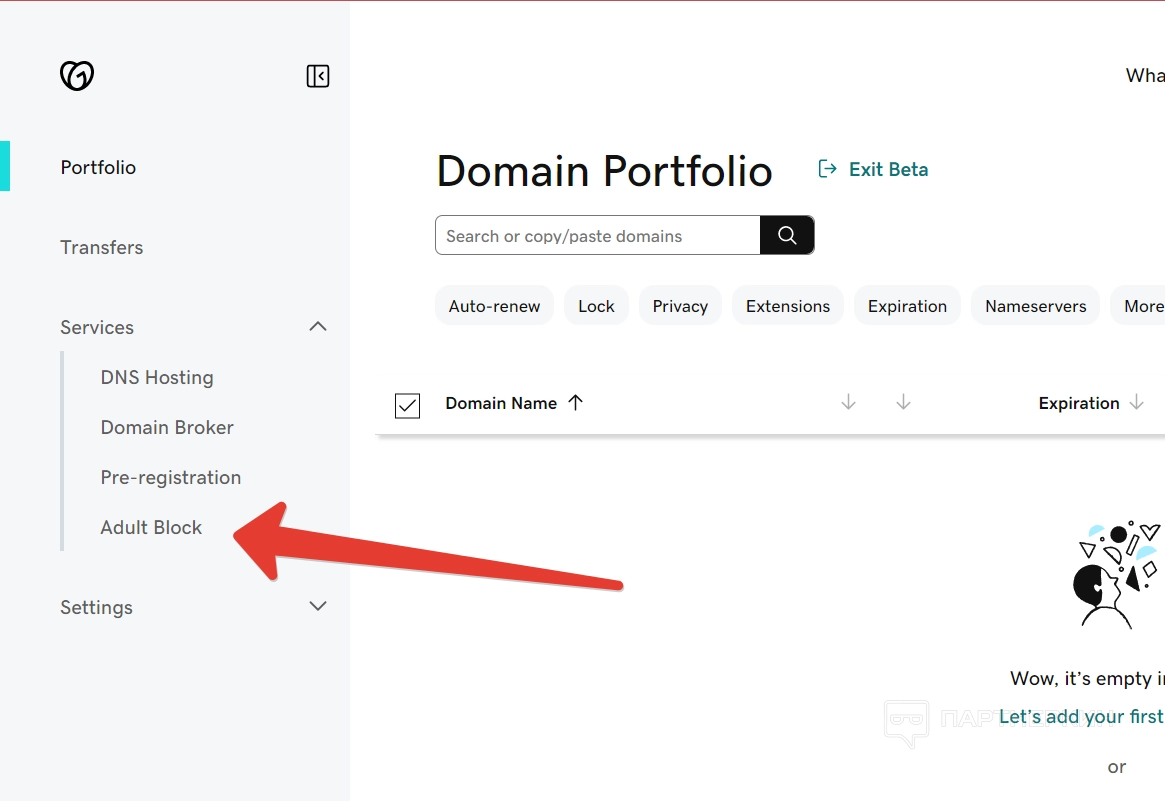This screenshot has height=801, width=1165.
Task: Sort by Expiration arrow icon
Action: pos(1136,402)
